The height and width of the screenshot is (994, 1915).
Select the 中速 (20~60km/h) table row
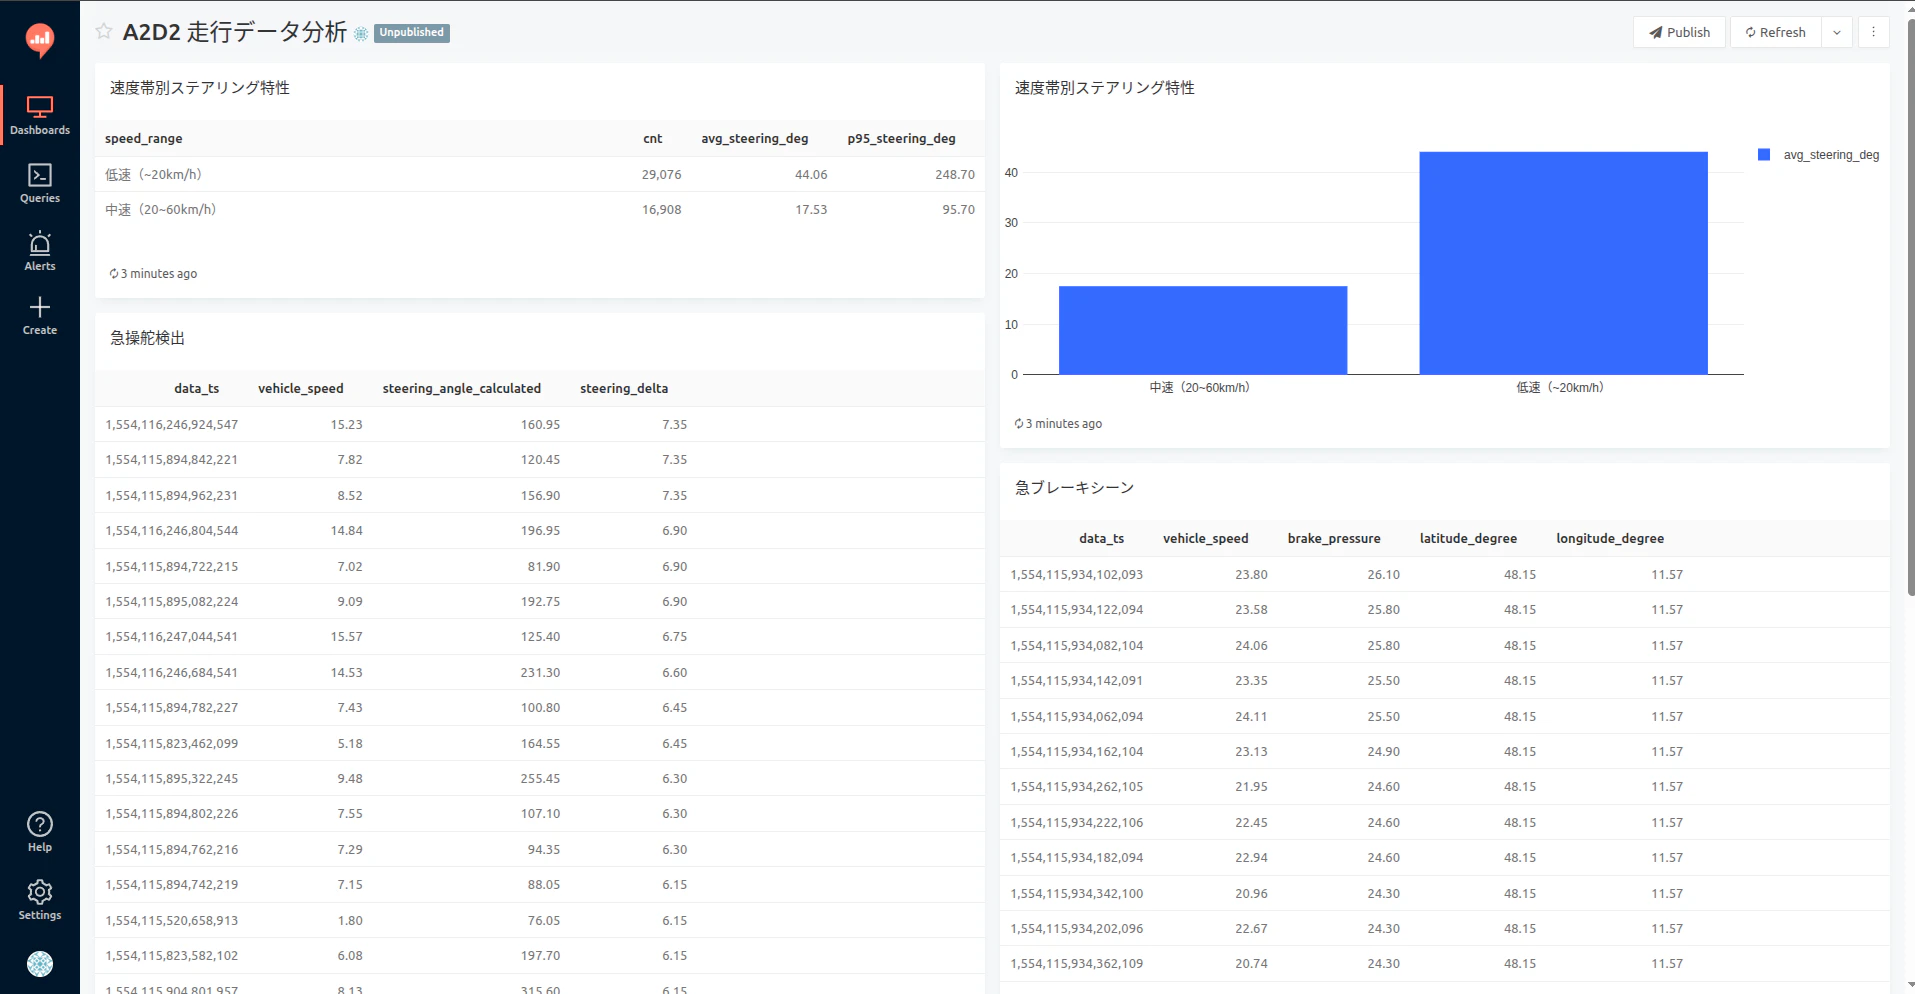pyautogui.click(x=540, y=210)
